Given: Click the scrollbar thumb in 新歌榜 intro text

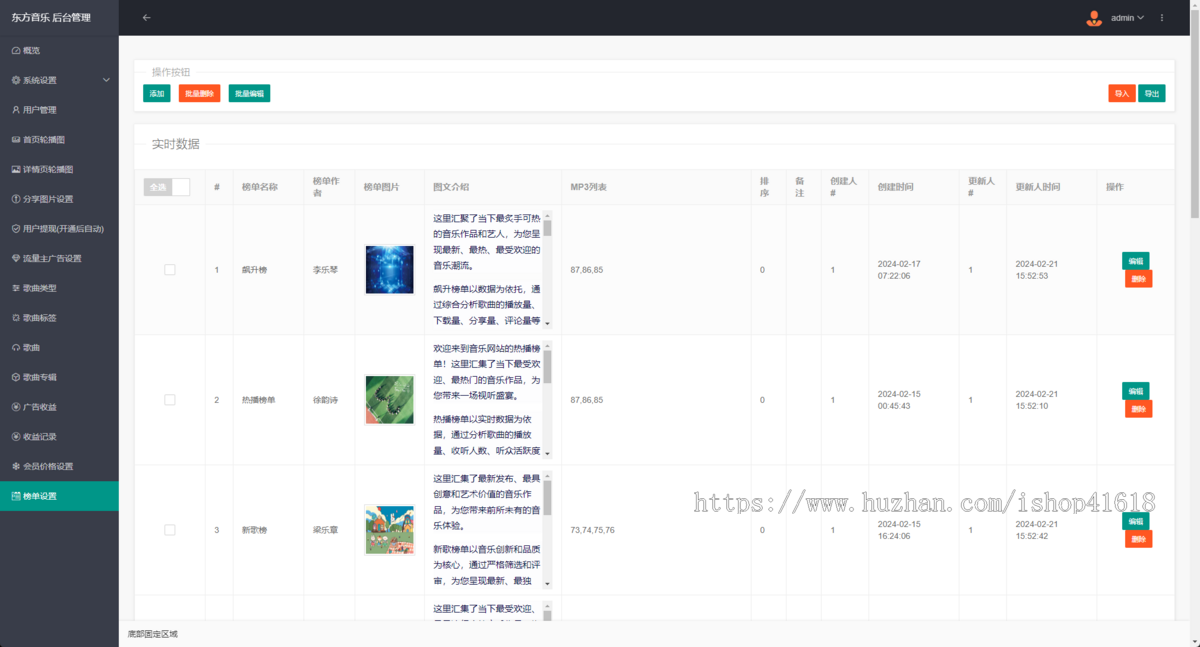Looking at the screenshot, I should 547,497.
